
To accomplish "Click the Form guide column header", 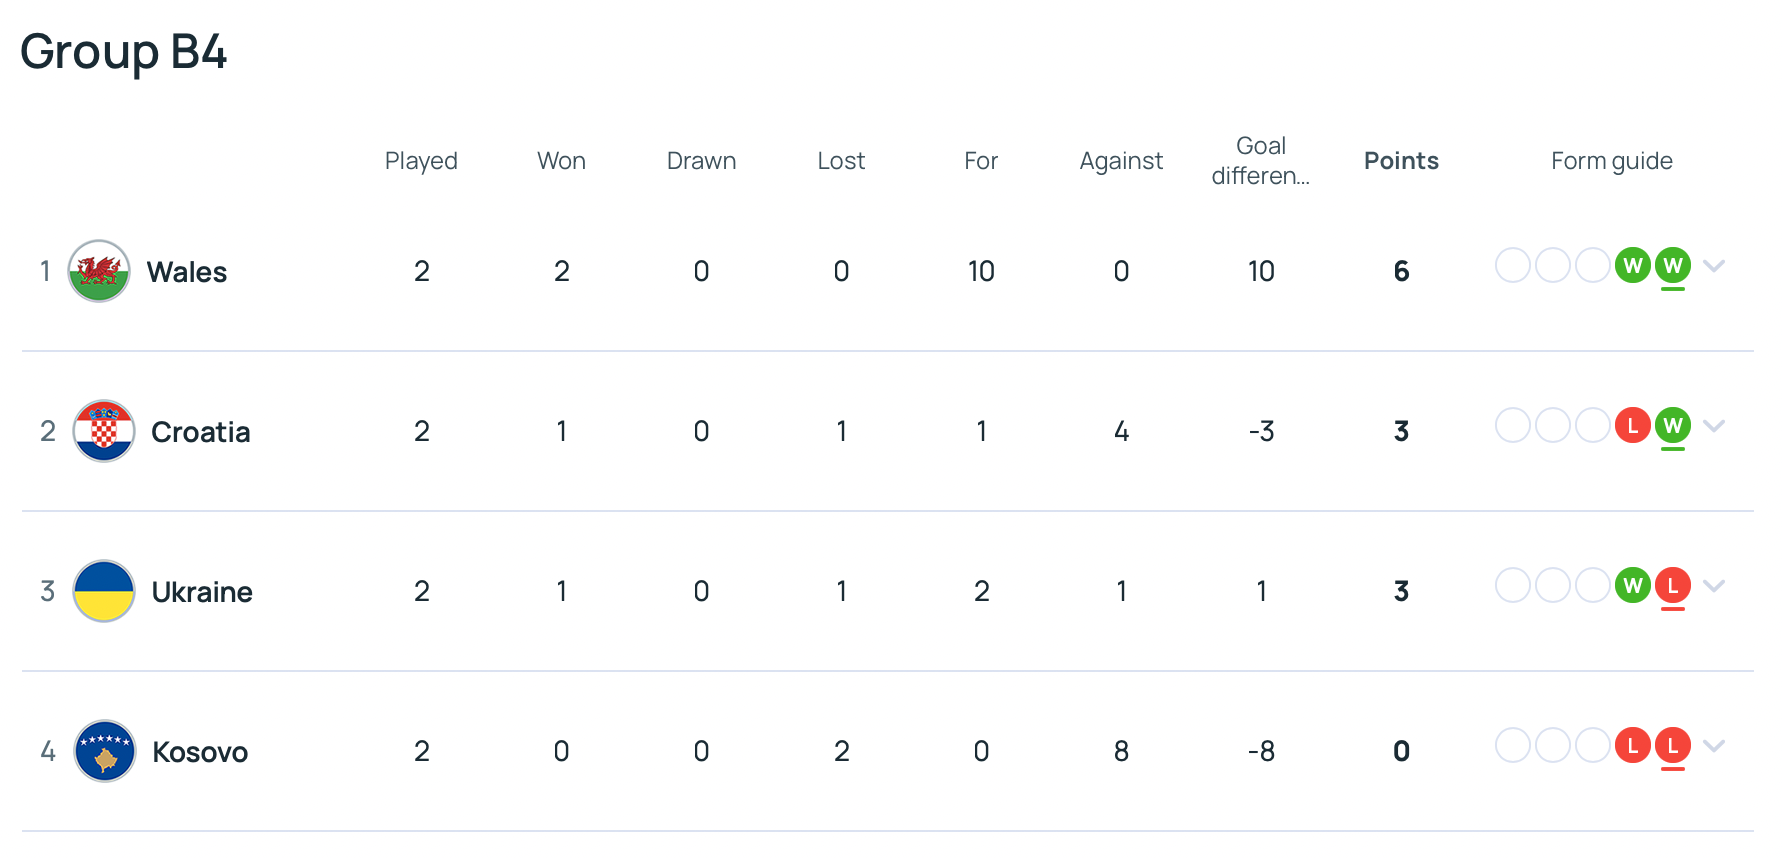I will pyautogui.click(x=1611, y=161).
